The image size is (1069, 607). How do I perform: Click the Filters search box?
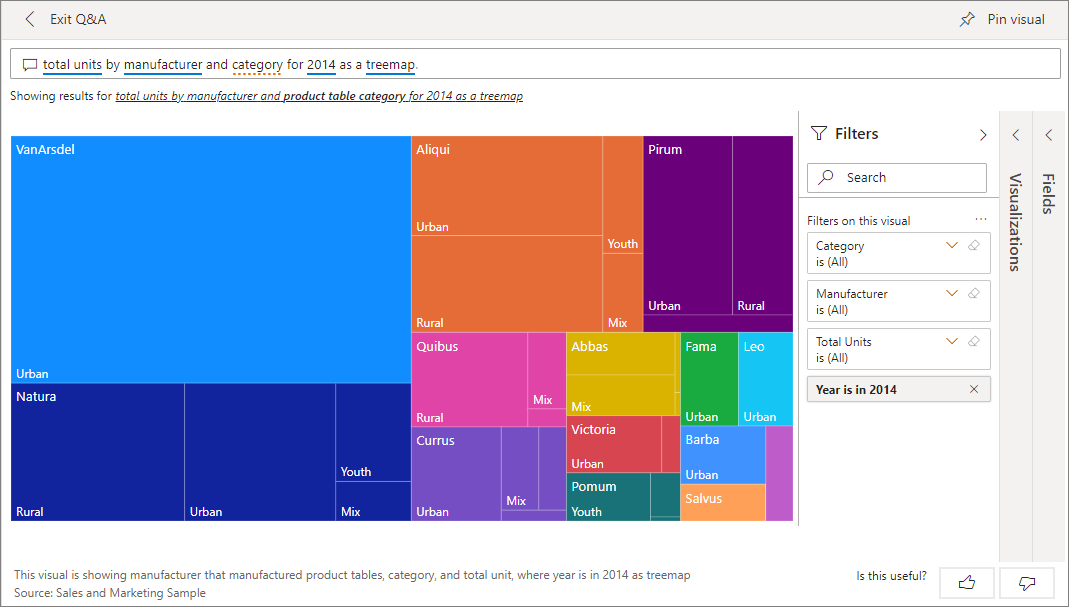click(897, 178)
